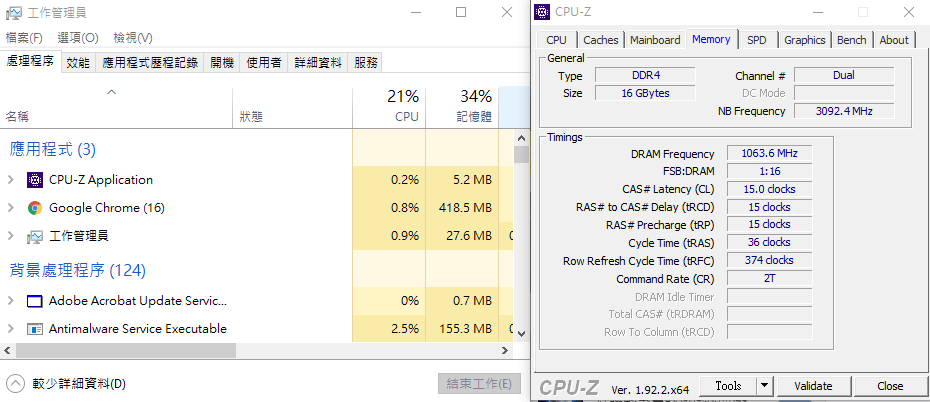Click the Google Chrome process icon
Viewport: 930px width, 402px height.
(35, 208)
